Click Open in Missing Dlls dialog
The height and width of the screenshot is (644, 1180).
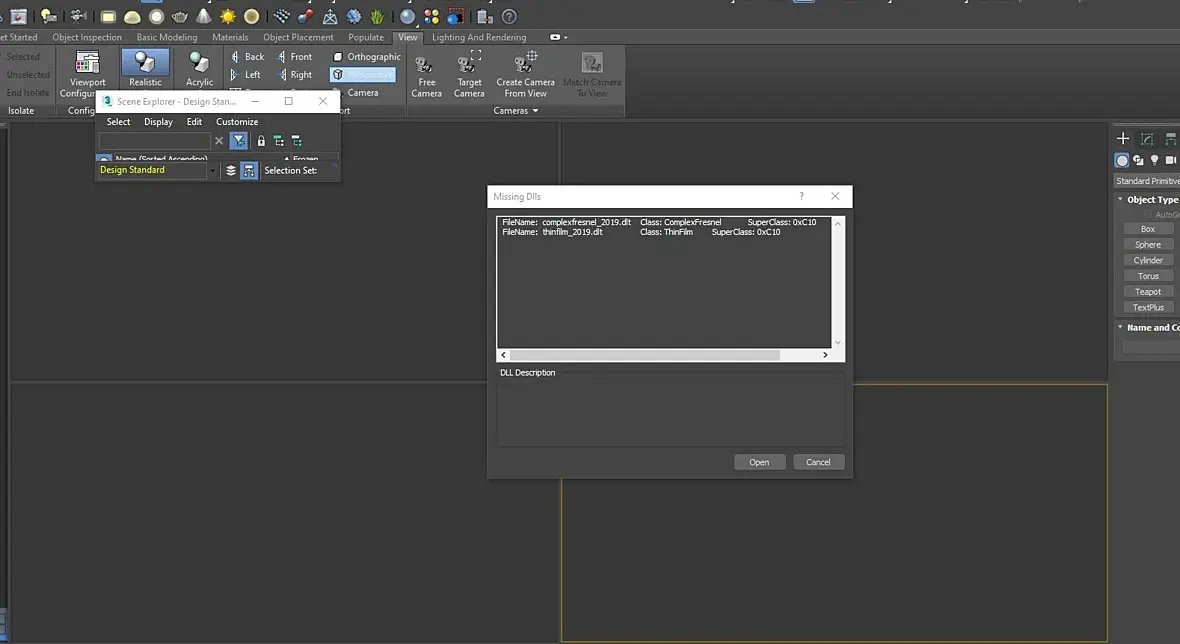(759, 462)
